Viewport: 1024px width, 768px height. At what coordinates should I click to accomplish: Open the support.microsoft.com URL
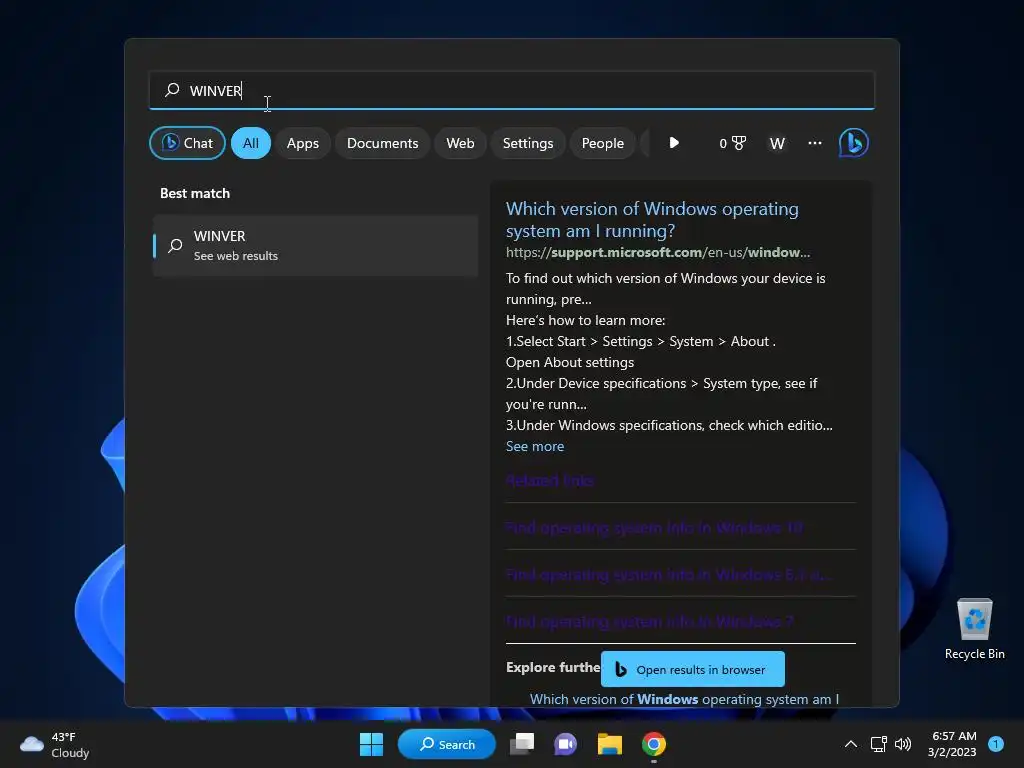pyautogui.click(x=658, y=253)
